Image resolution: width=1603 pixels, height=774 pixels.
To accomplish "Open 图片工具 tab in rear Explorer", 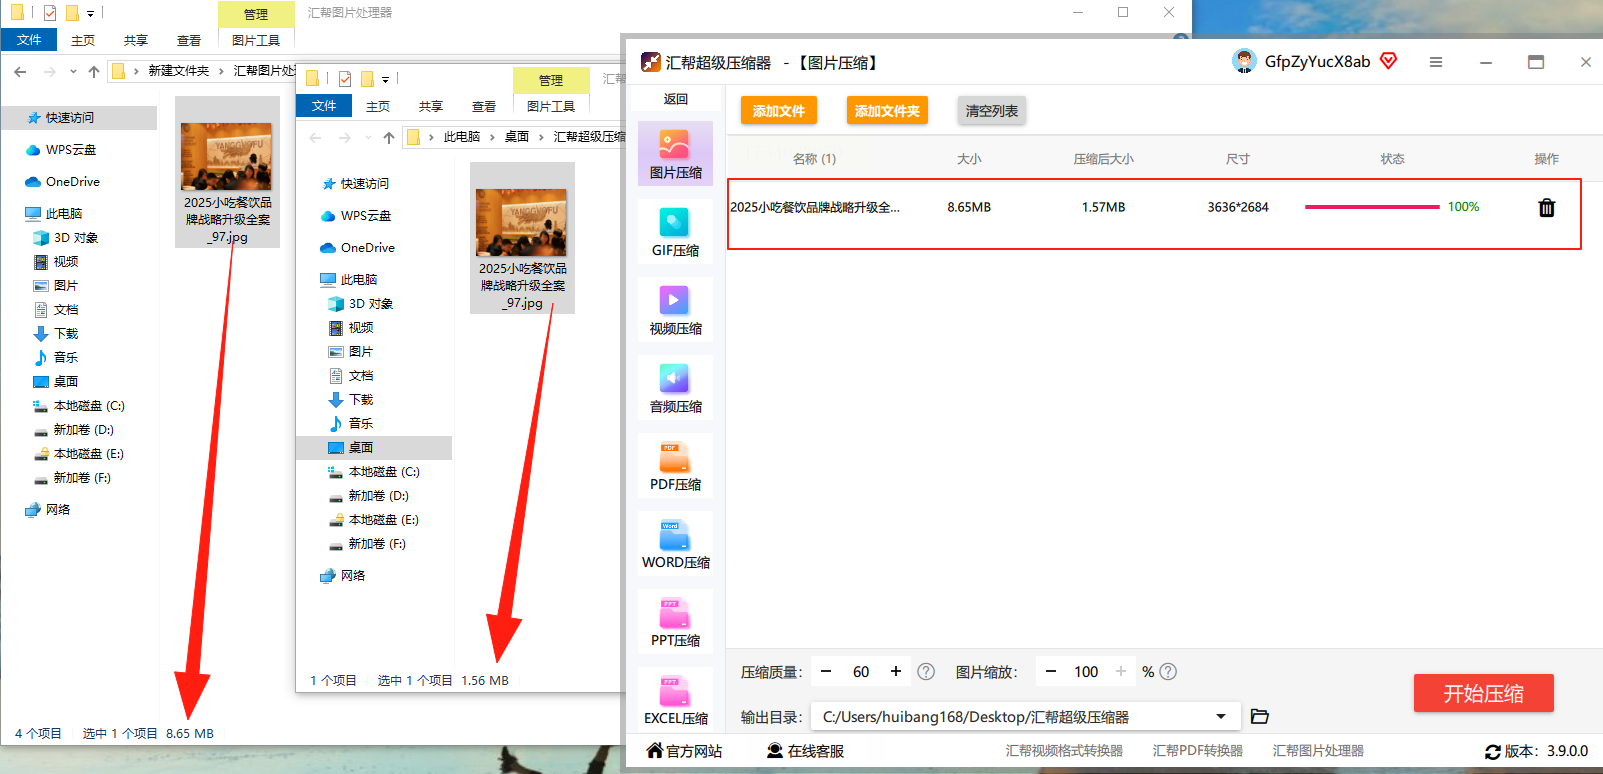I will (x=256, y=40).
